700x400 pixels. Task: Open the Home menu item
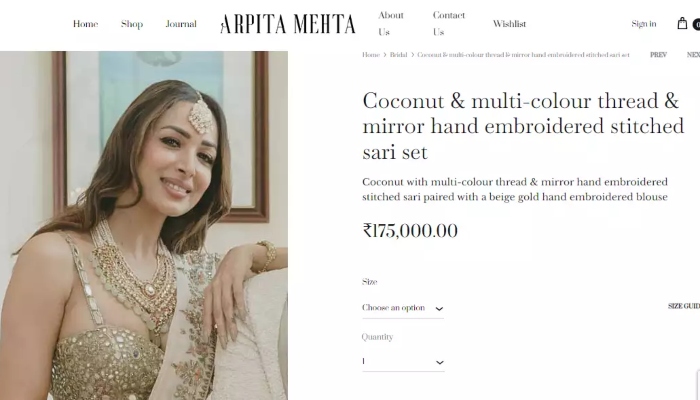click(85, 24)
